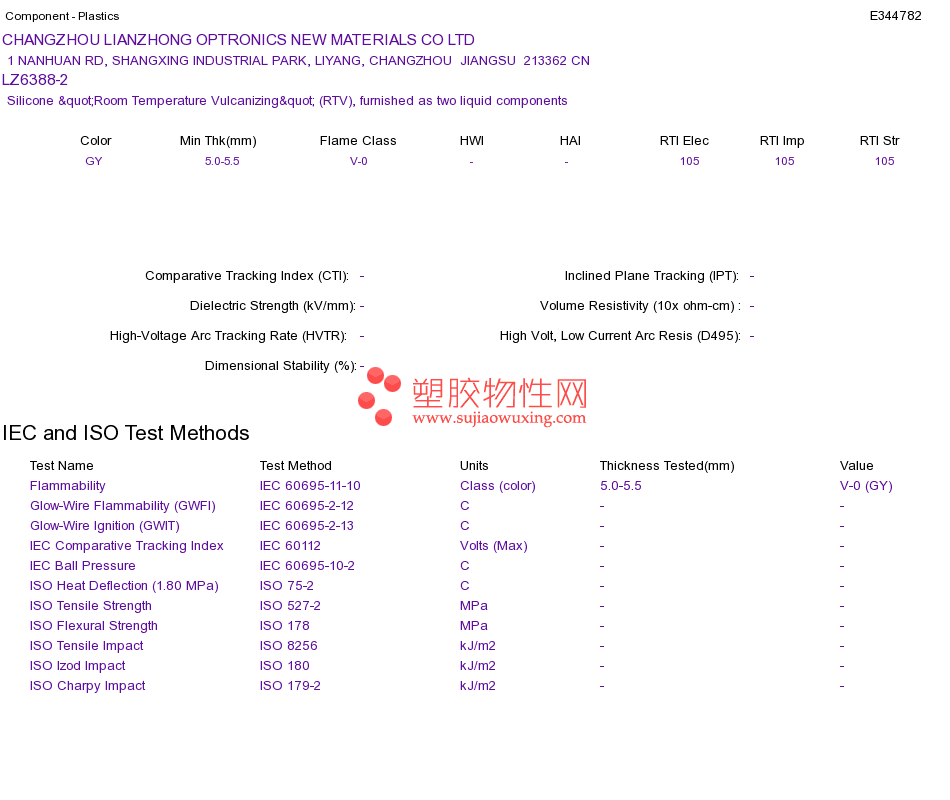Click the Flame Class column header
This screenshot has width=950, height=800.
click(x=358, y=141)
